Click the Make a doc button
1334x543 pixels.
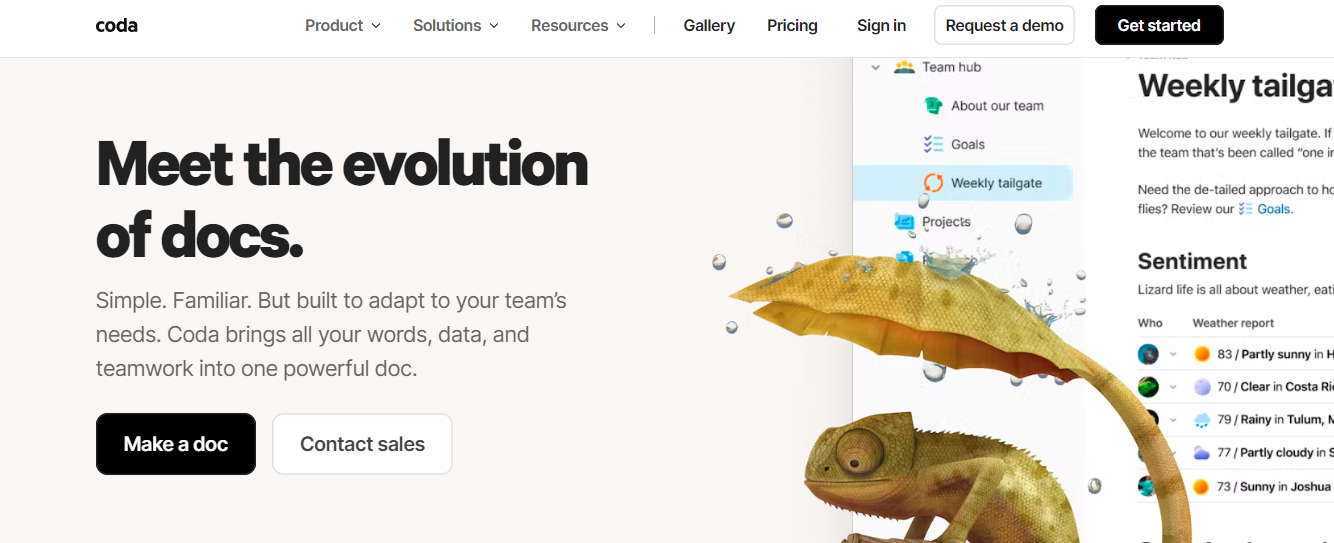pyautogui.click(x=176, y=444)
